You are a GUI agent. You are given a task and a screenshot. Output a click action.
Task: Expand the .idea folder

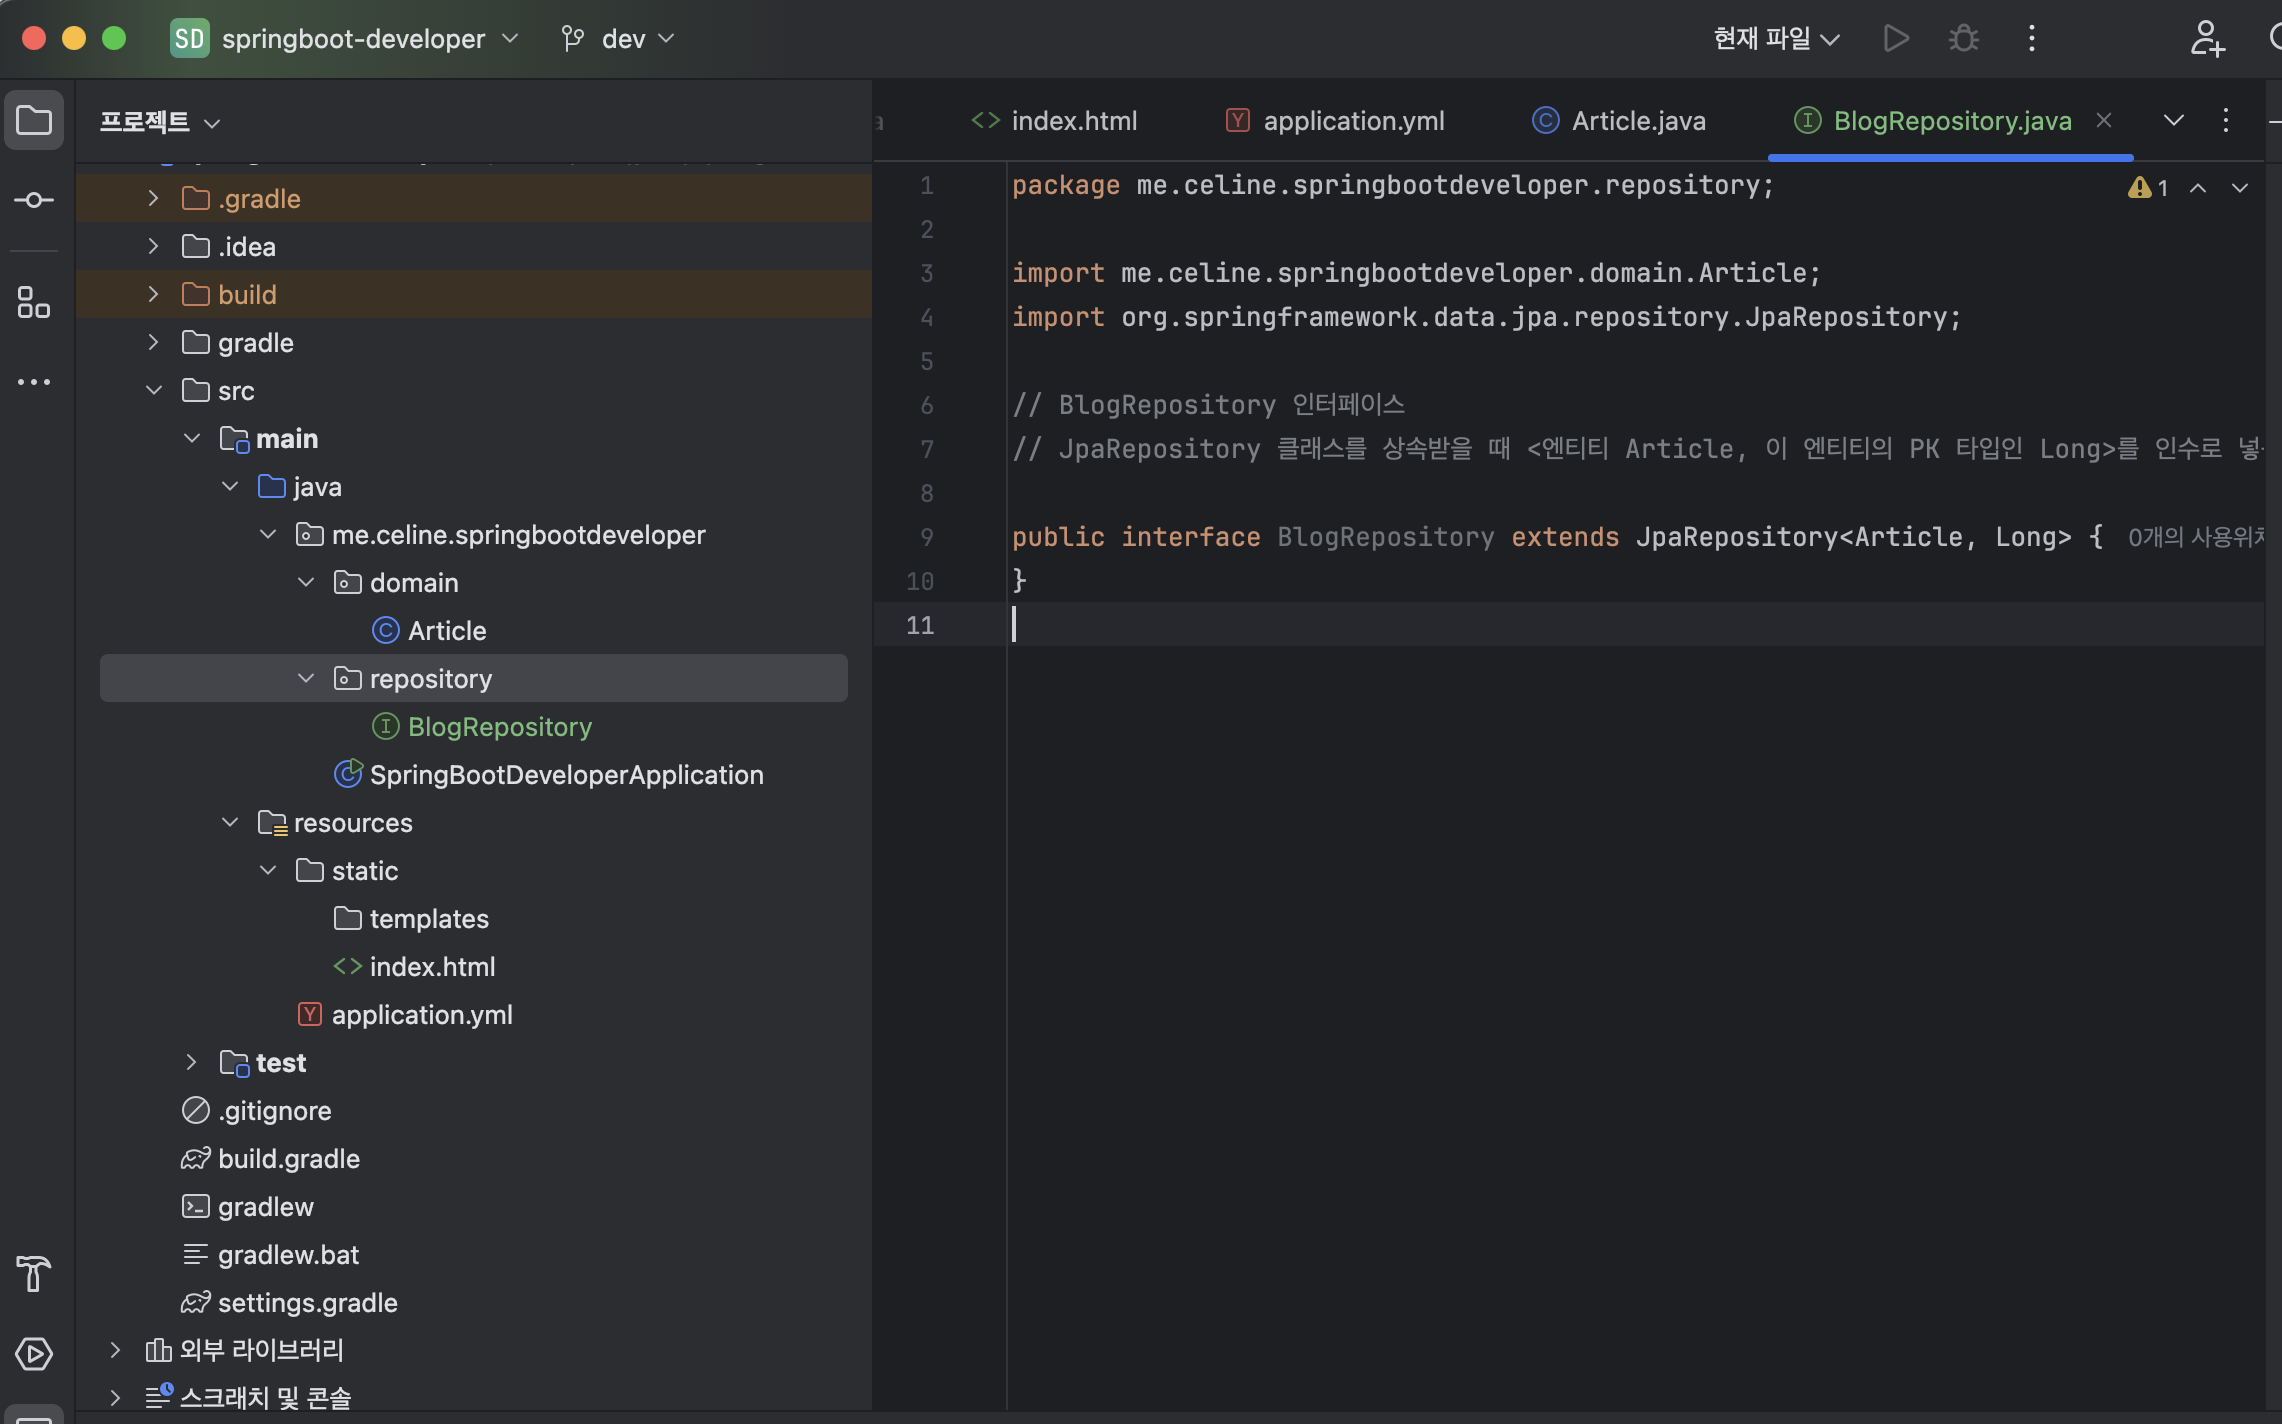(153, 246)
